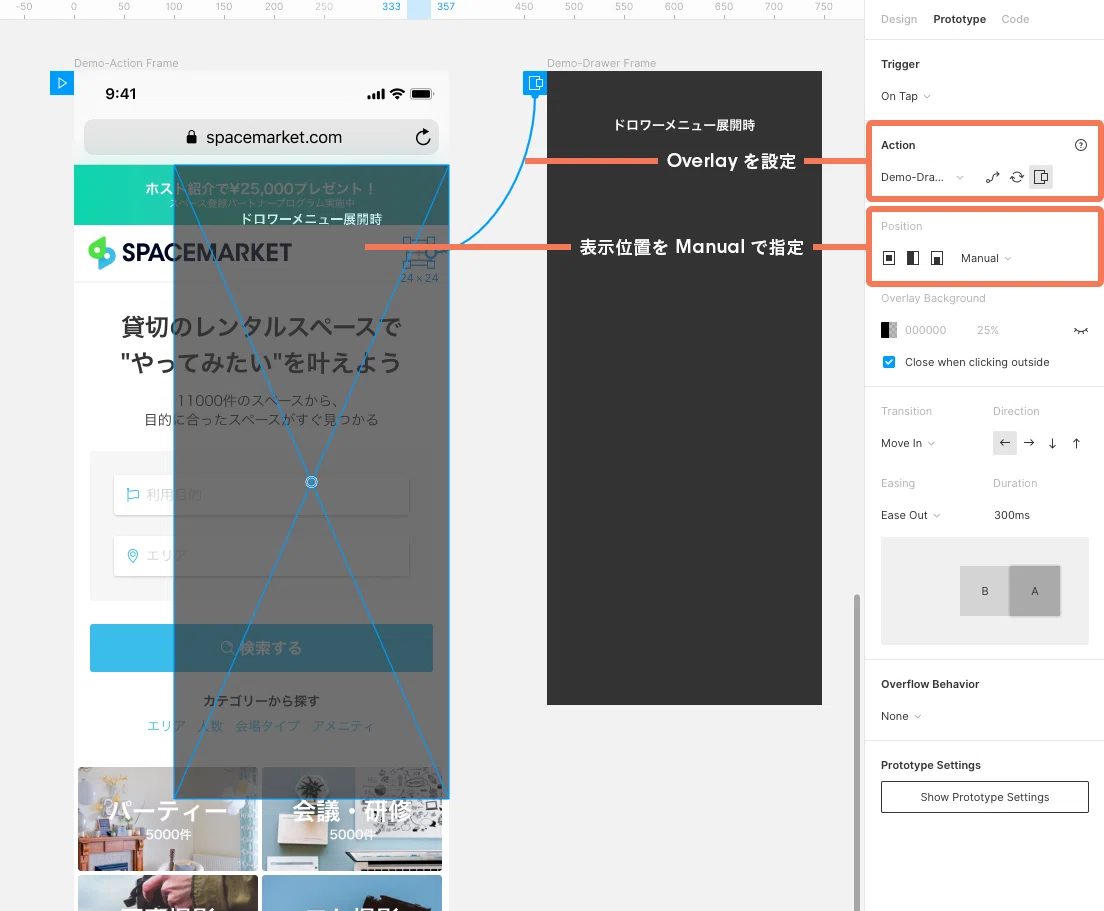
Task: Open the パーティー thumbnail card
Action: point(168,819)
